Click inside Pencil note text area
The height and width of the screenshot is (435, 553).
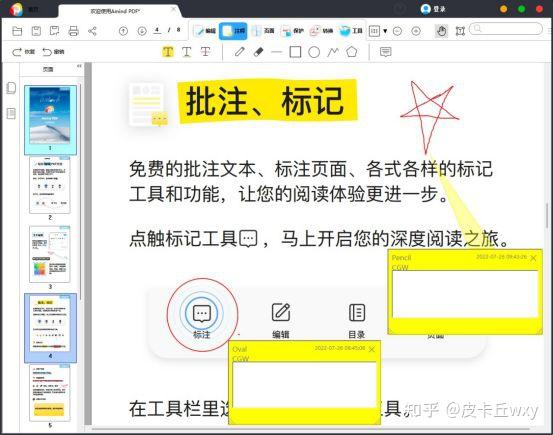pos(465,295)
